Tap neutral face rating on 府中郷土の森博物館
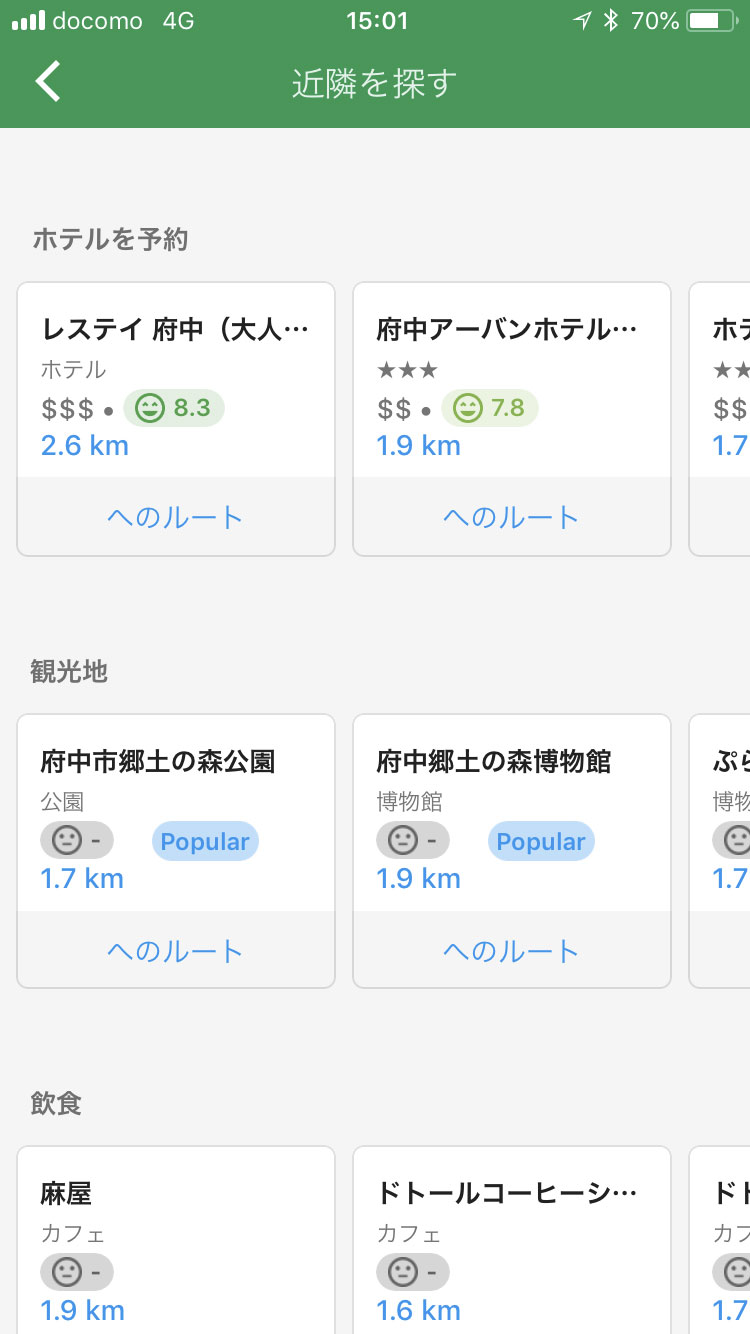Image resolution: width=750 pixels, height=1334 pixels. coord(413,841)
